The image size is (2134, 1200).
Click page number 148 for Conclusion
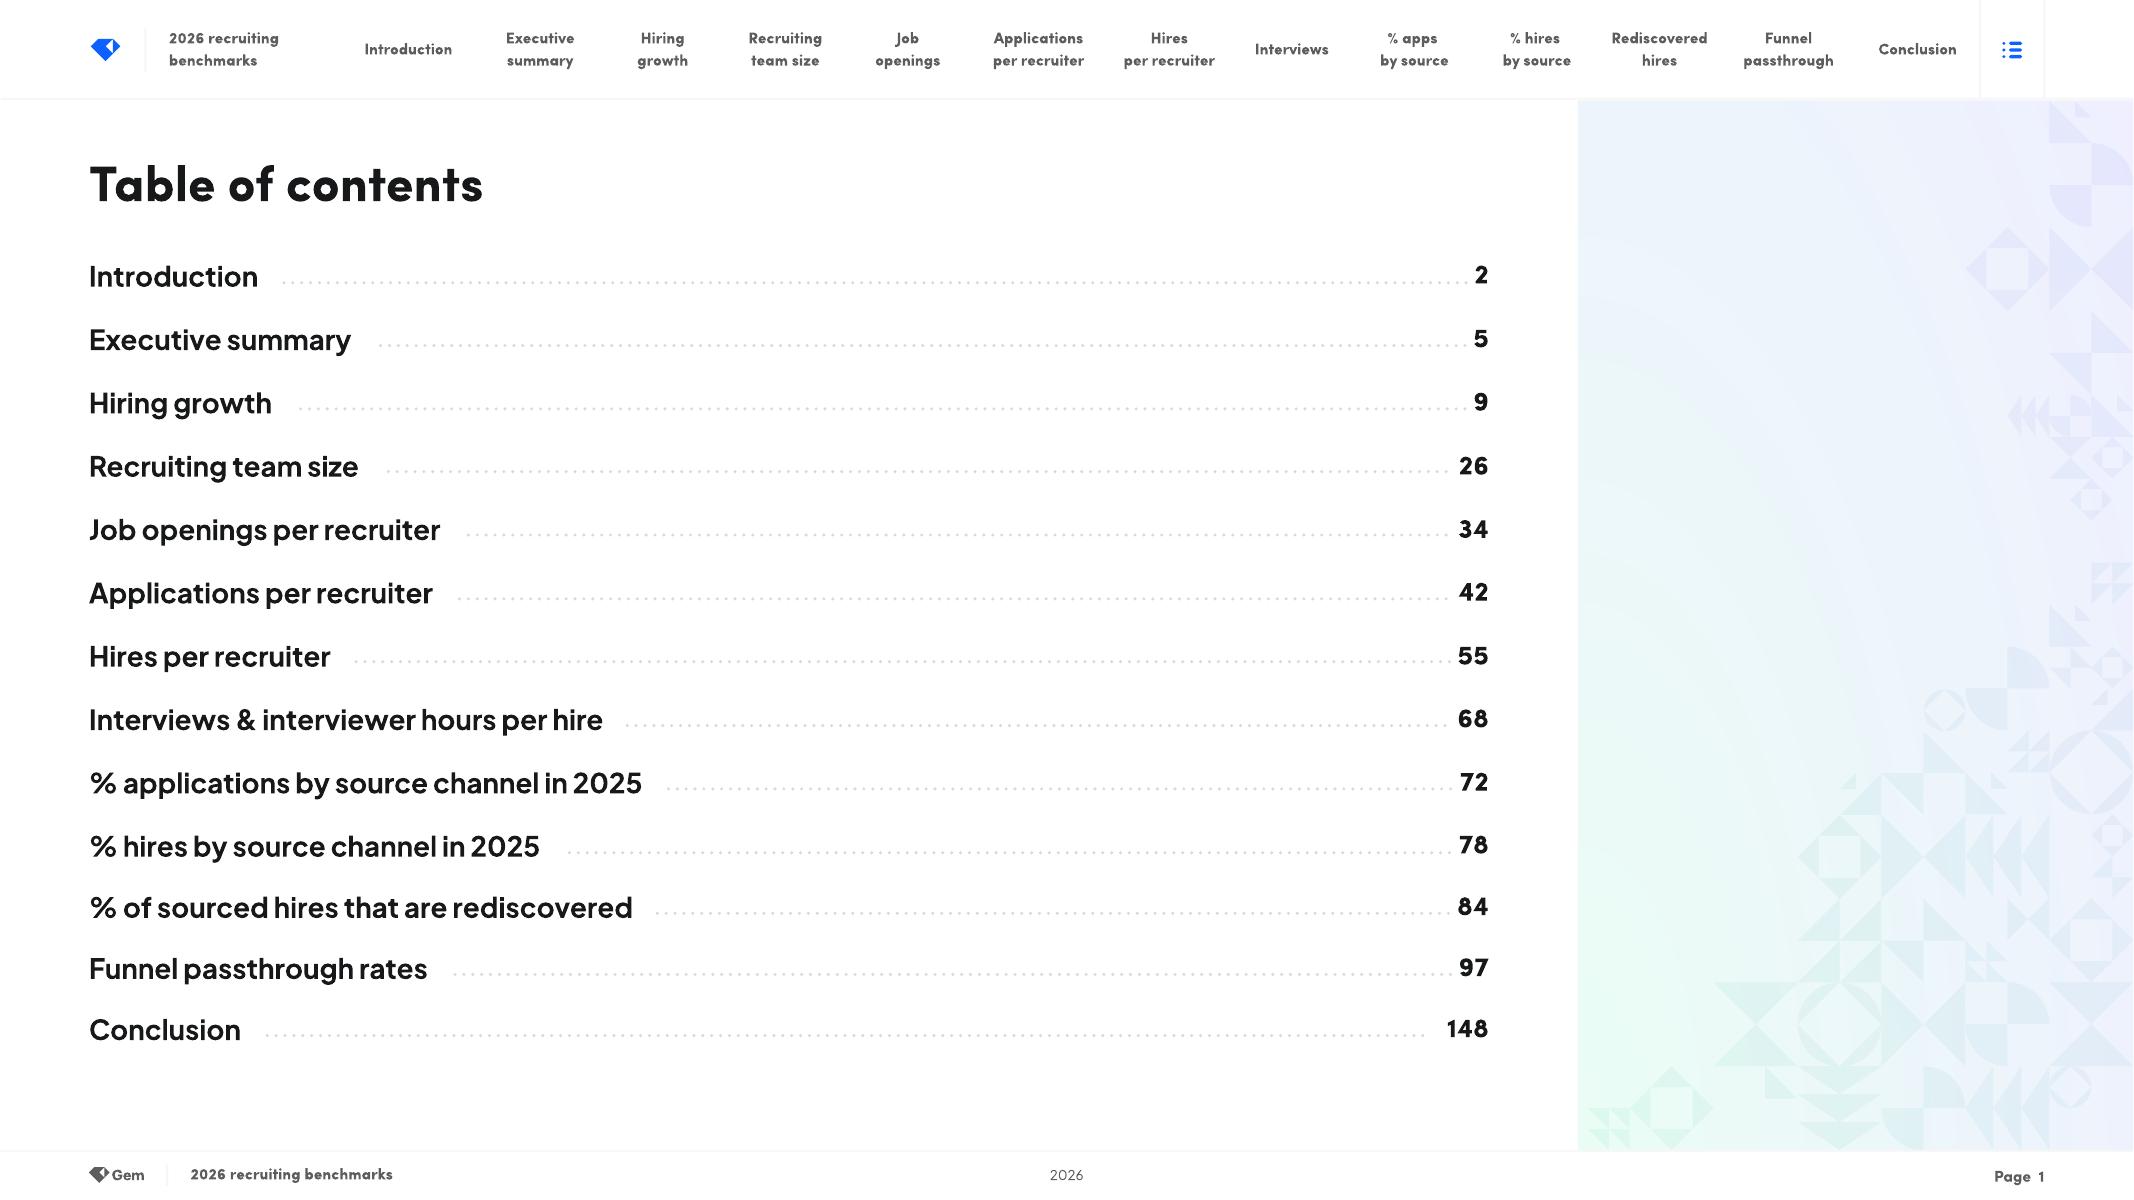click(1466, 1029)
